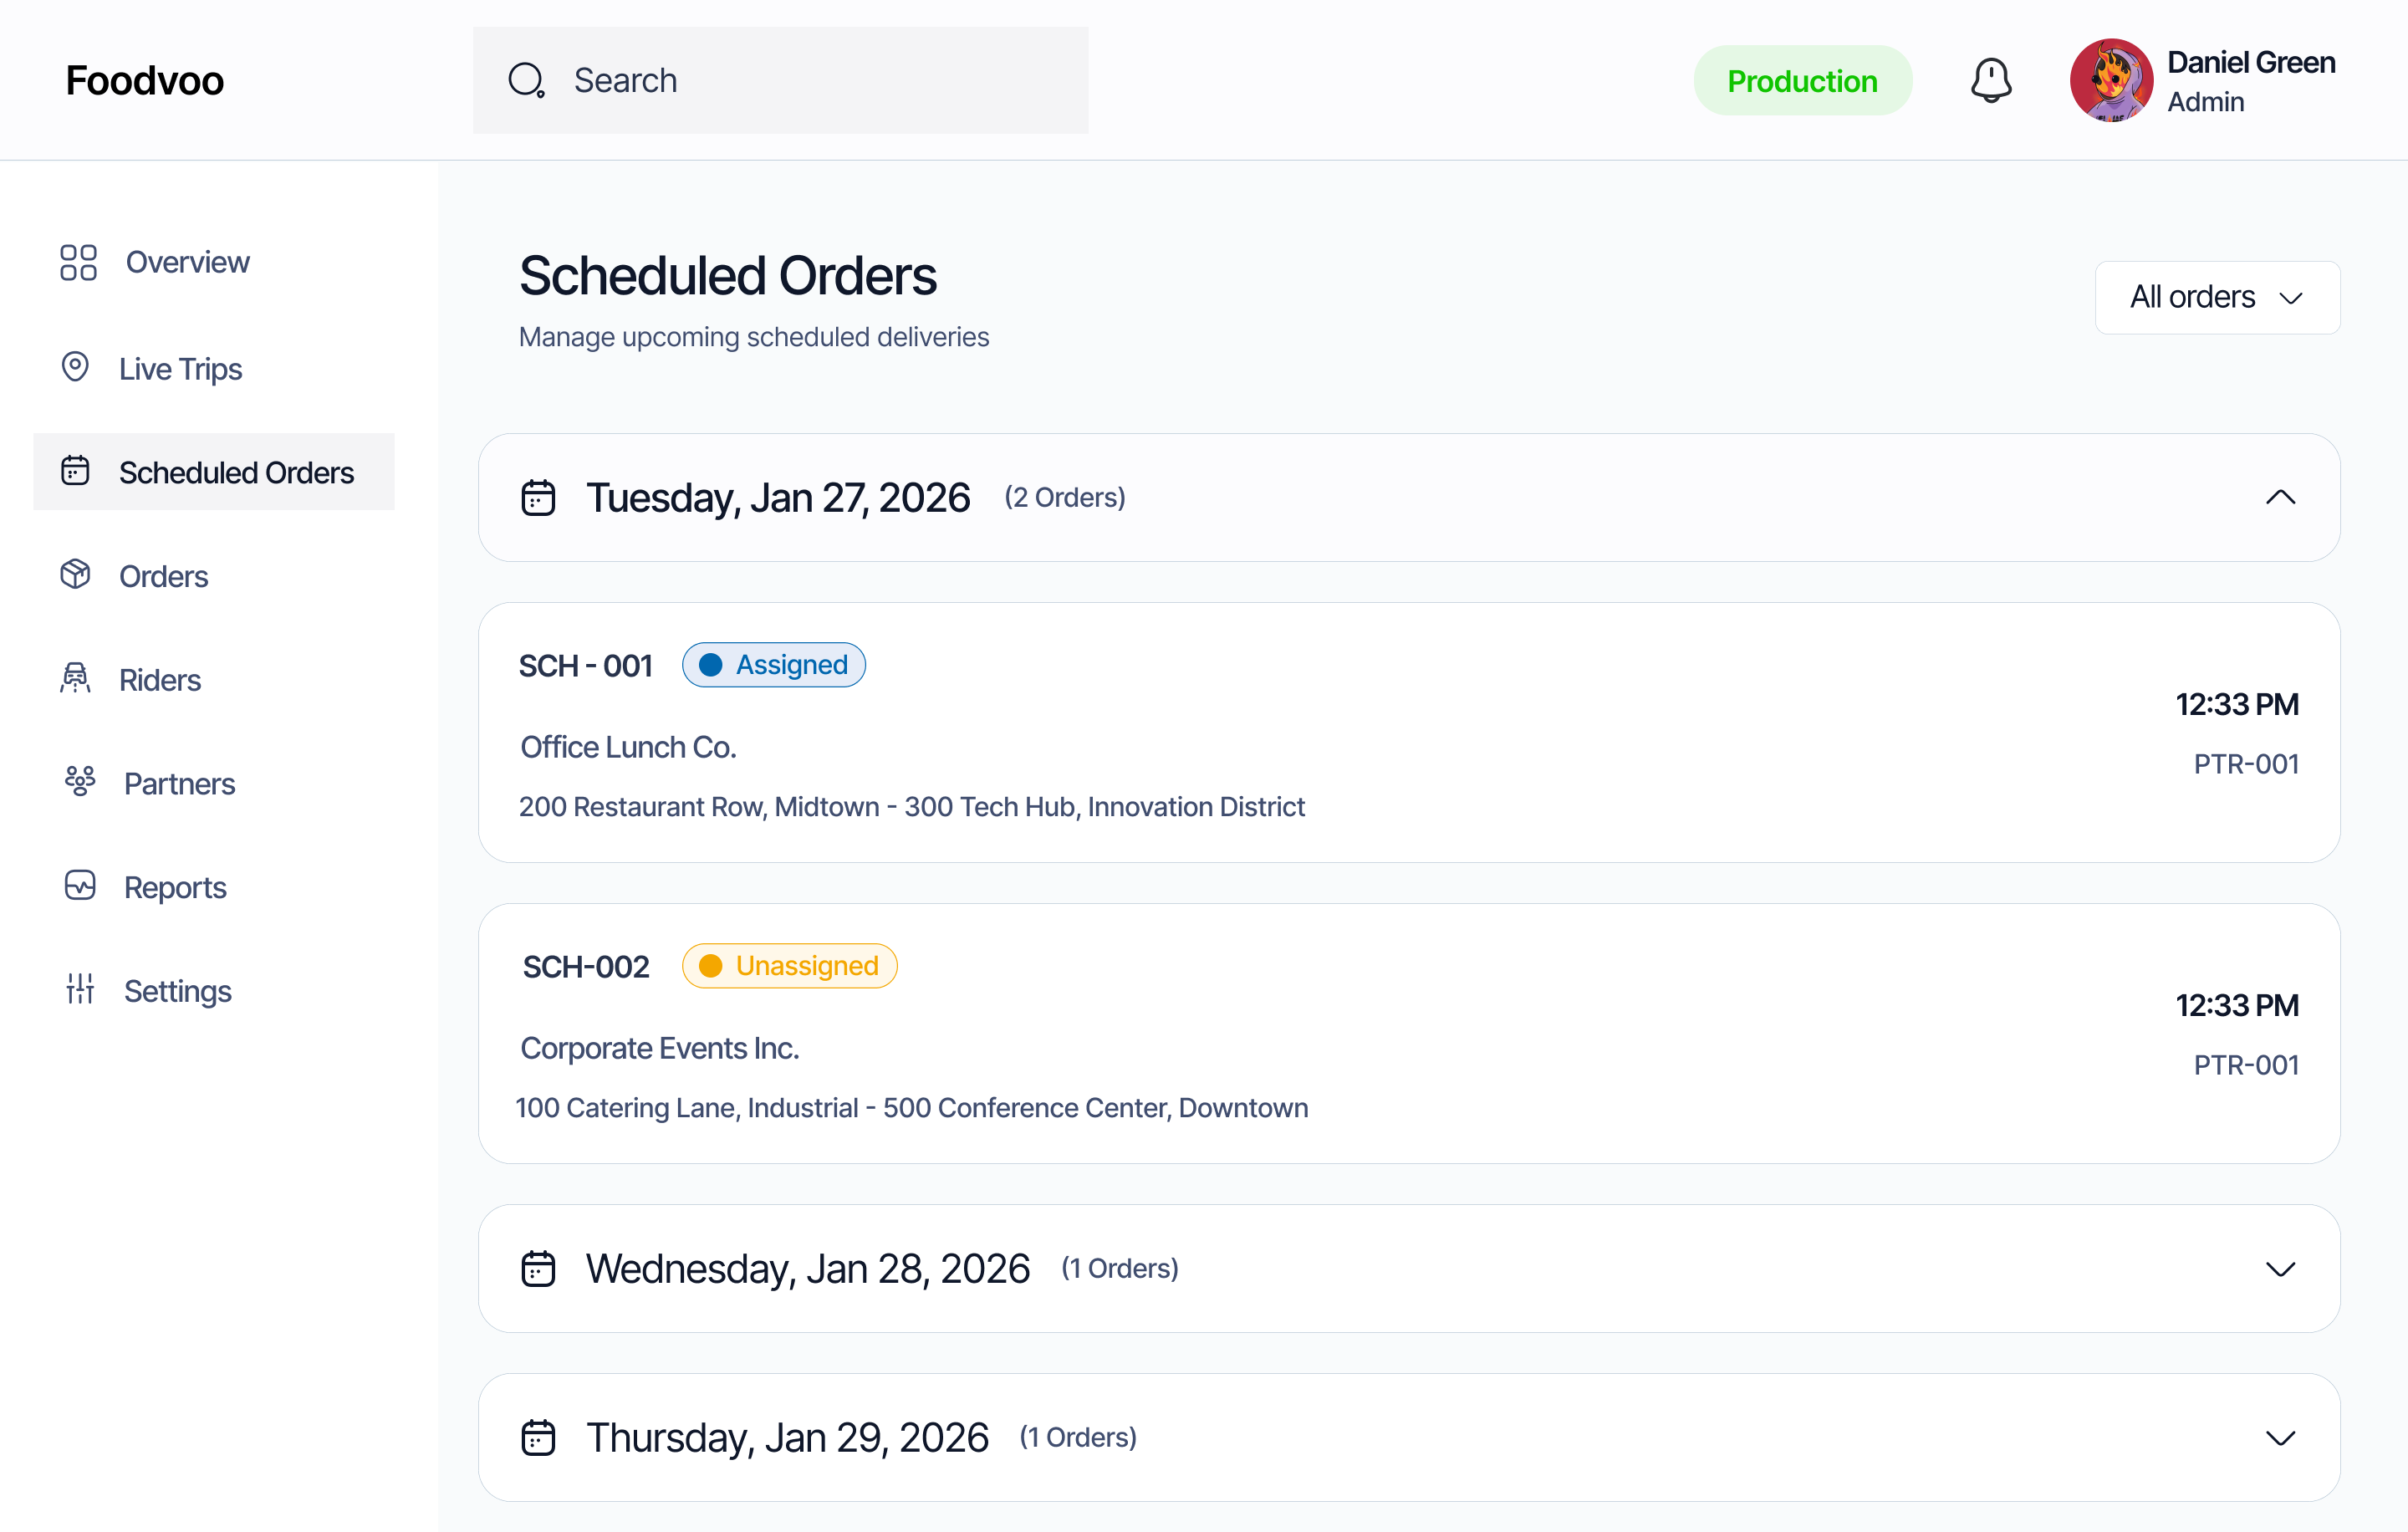Go to Overview page

tap(187, 262)
